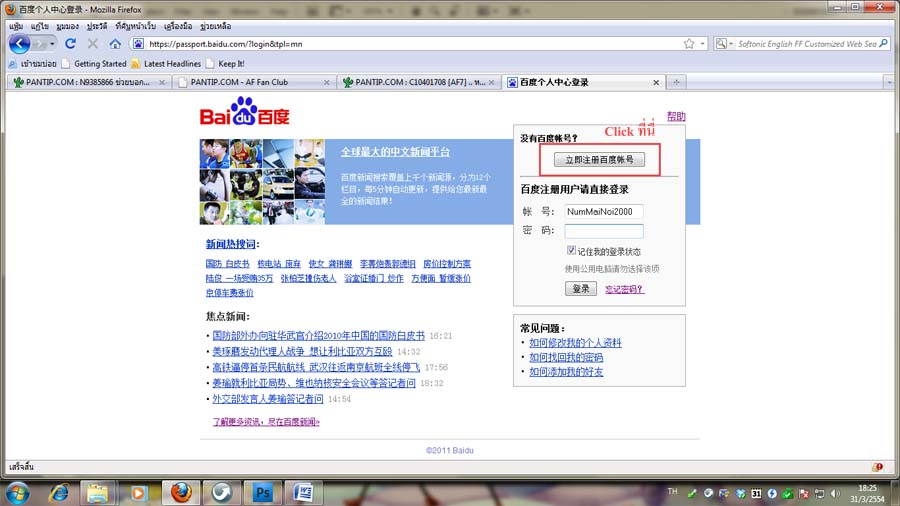Screen dimensions: 900x506
Task: Open the แก้ไข (Edit) menu
Action: coord(40,26)
